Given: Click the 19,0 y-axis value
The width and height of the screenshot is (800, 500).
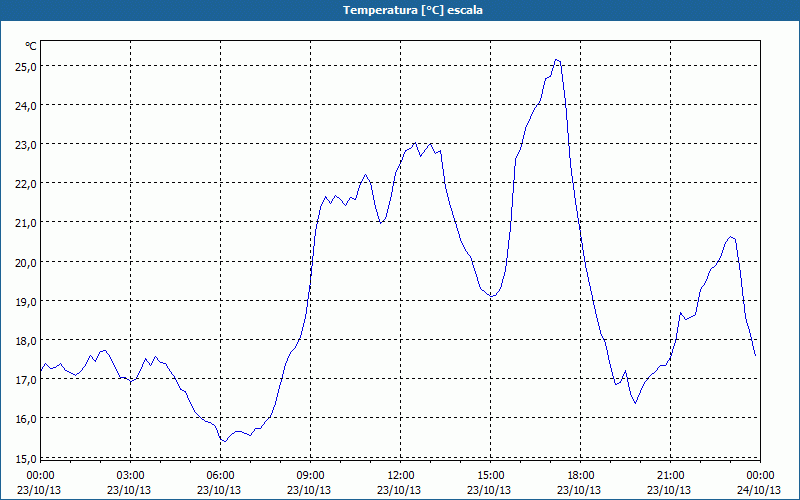Looking at the screenshot, I should pos(27,302).
